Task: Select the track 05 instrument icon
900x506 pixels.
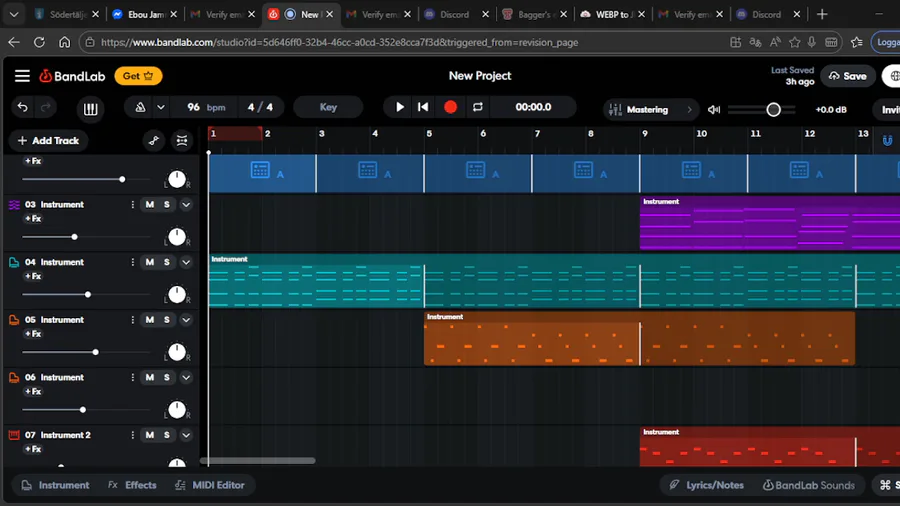Action: pos(14,320)
